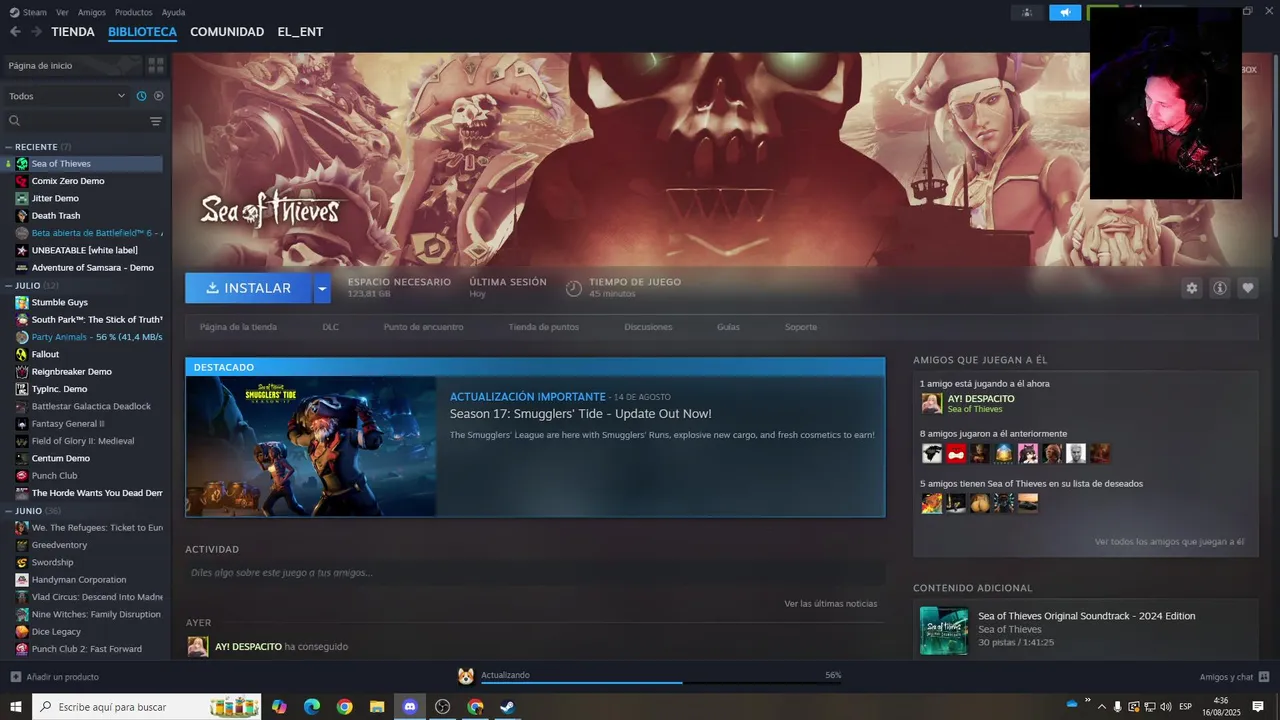Click Añadir un producto button
The width and height of the screenshot is (1280, 720).
pyautogui.click(x=55, y=677)
